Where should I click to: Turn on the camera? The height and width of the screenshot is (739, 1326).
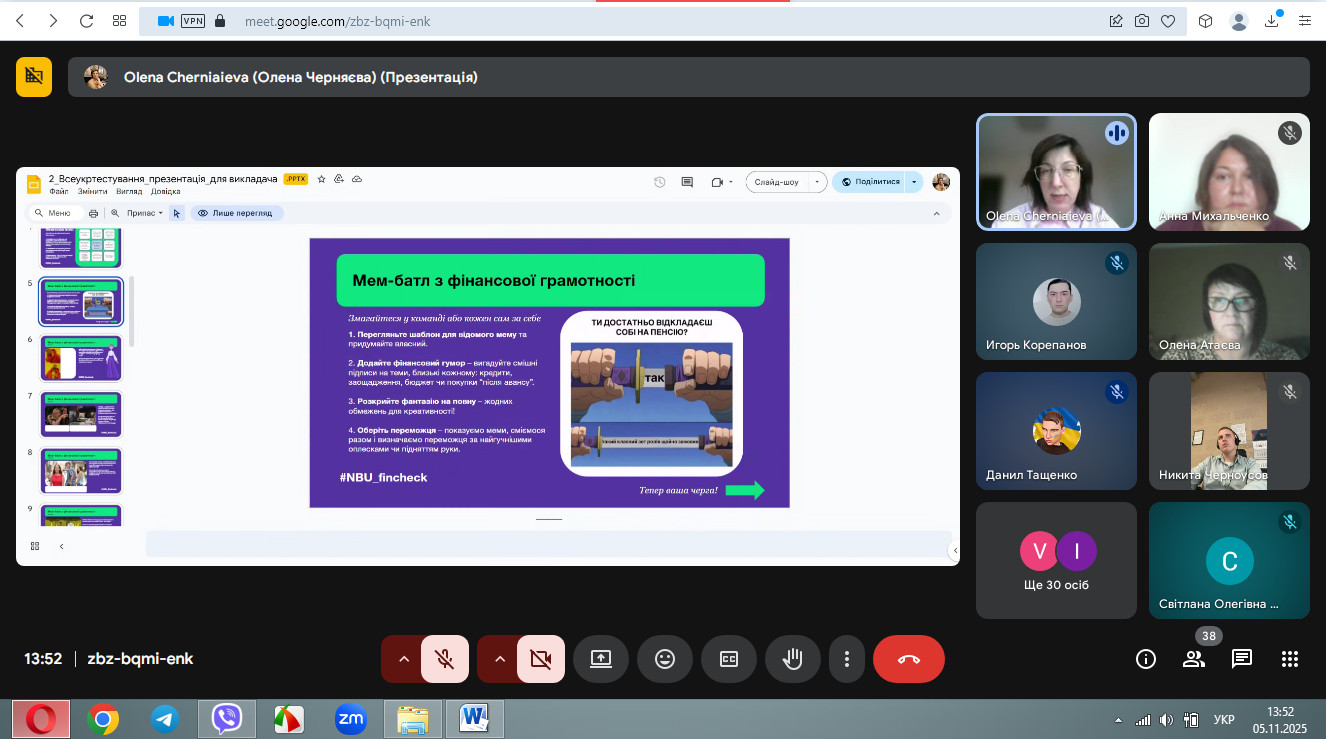tap(541, 659)
